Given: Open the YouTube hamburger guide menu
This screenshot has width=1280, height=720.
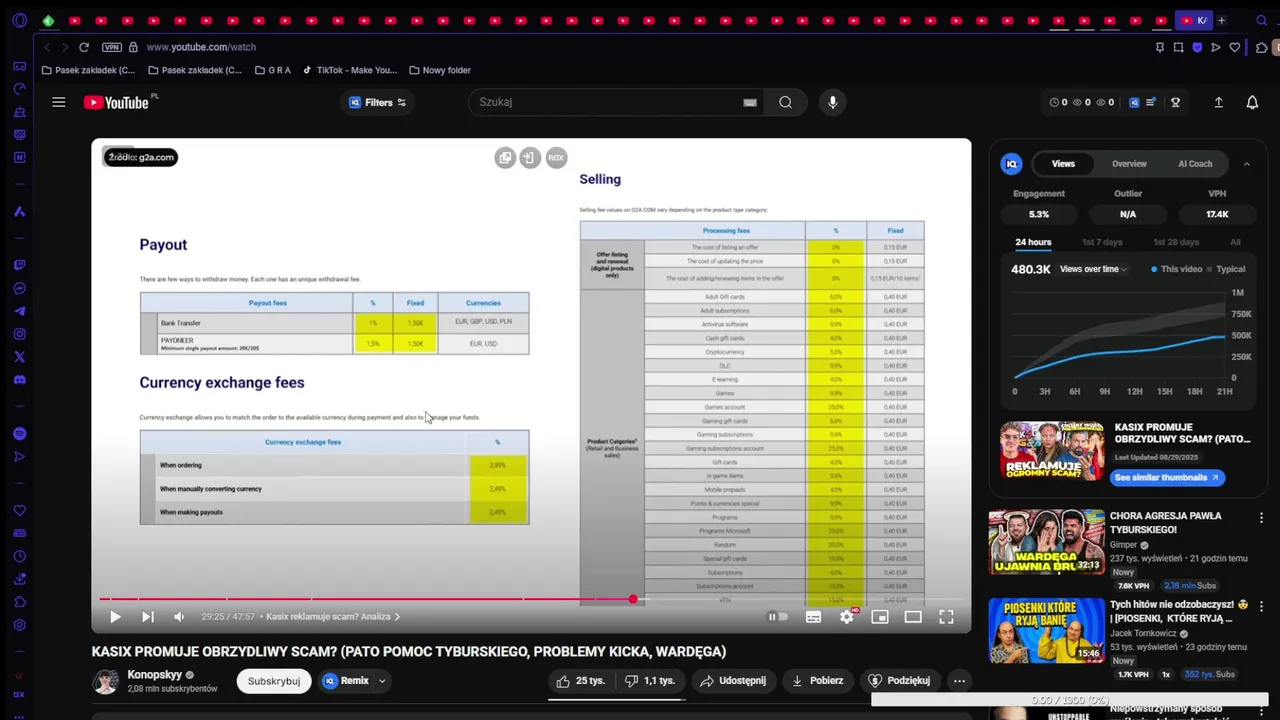Looking at the screenshot, I should pyautogui.click(x=59, y=102).
